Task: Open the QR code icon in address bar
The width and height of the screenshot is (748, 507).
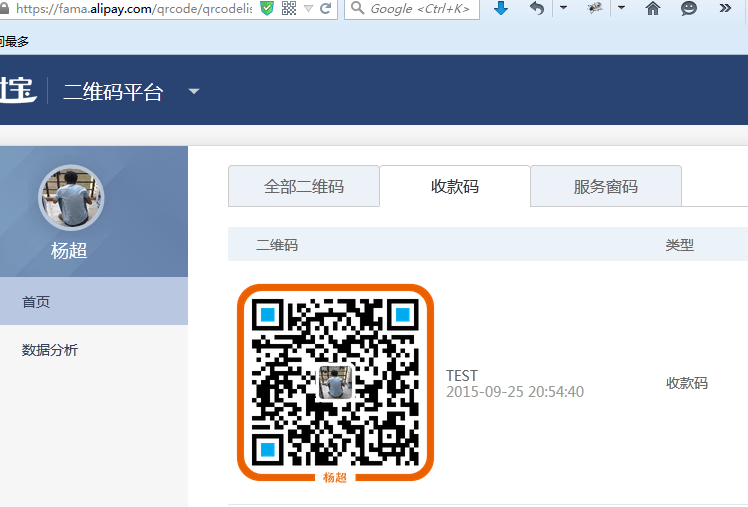Action: (289, 8)
